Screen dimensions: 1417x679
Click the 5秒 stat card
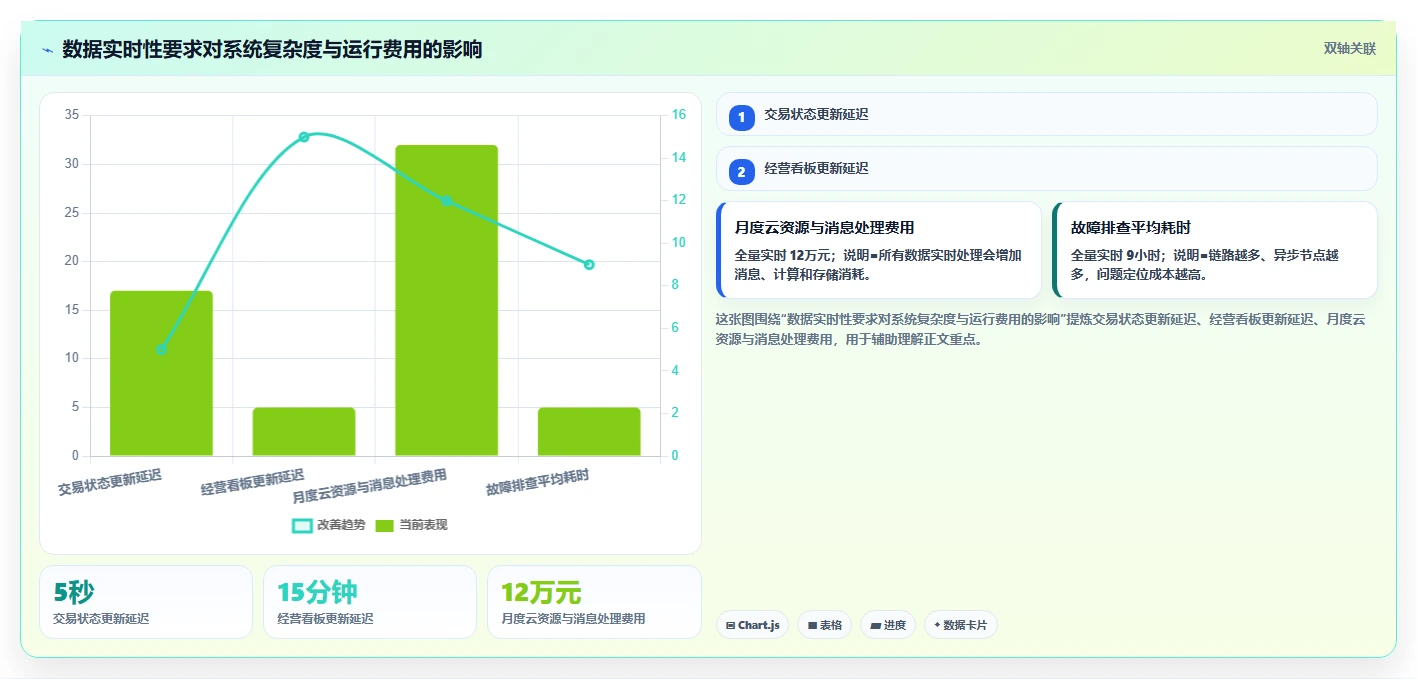pos(146,602)
